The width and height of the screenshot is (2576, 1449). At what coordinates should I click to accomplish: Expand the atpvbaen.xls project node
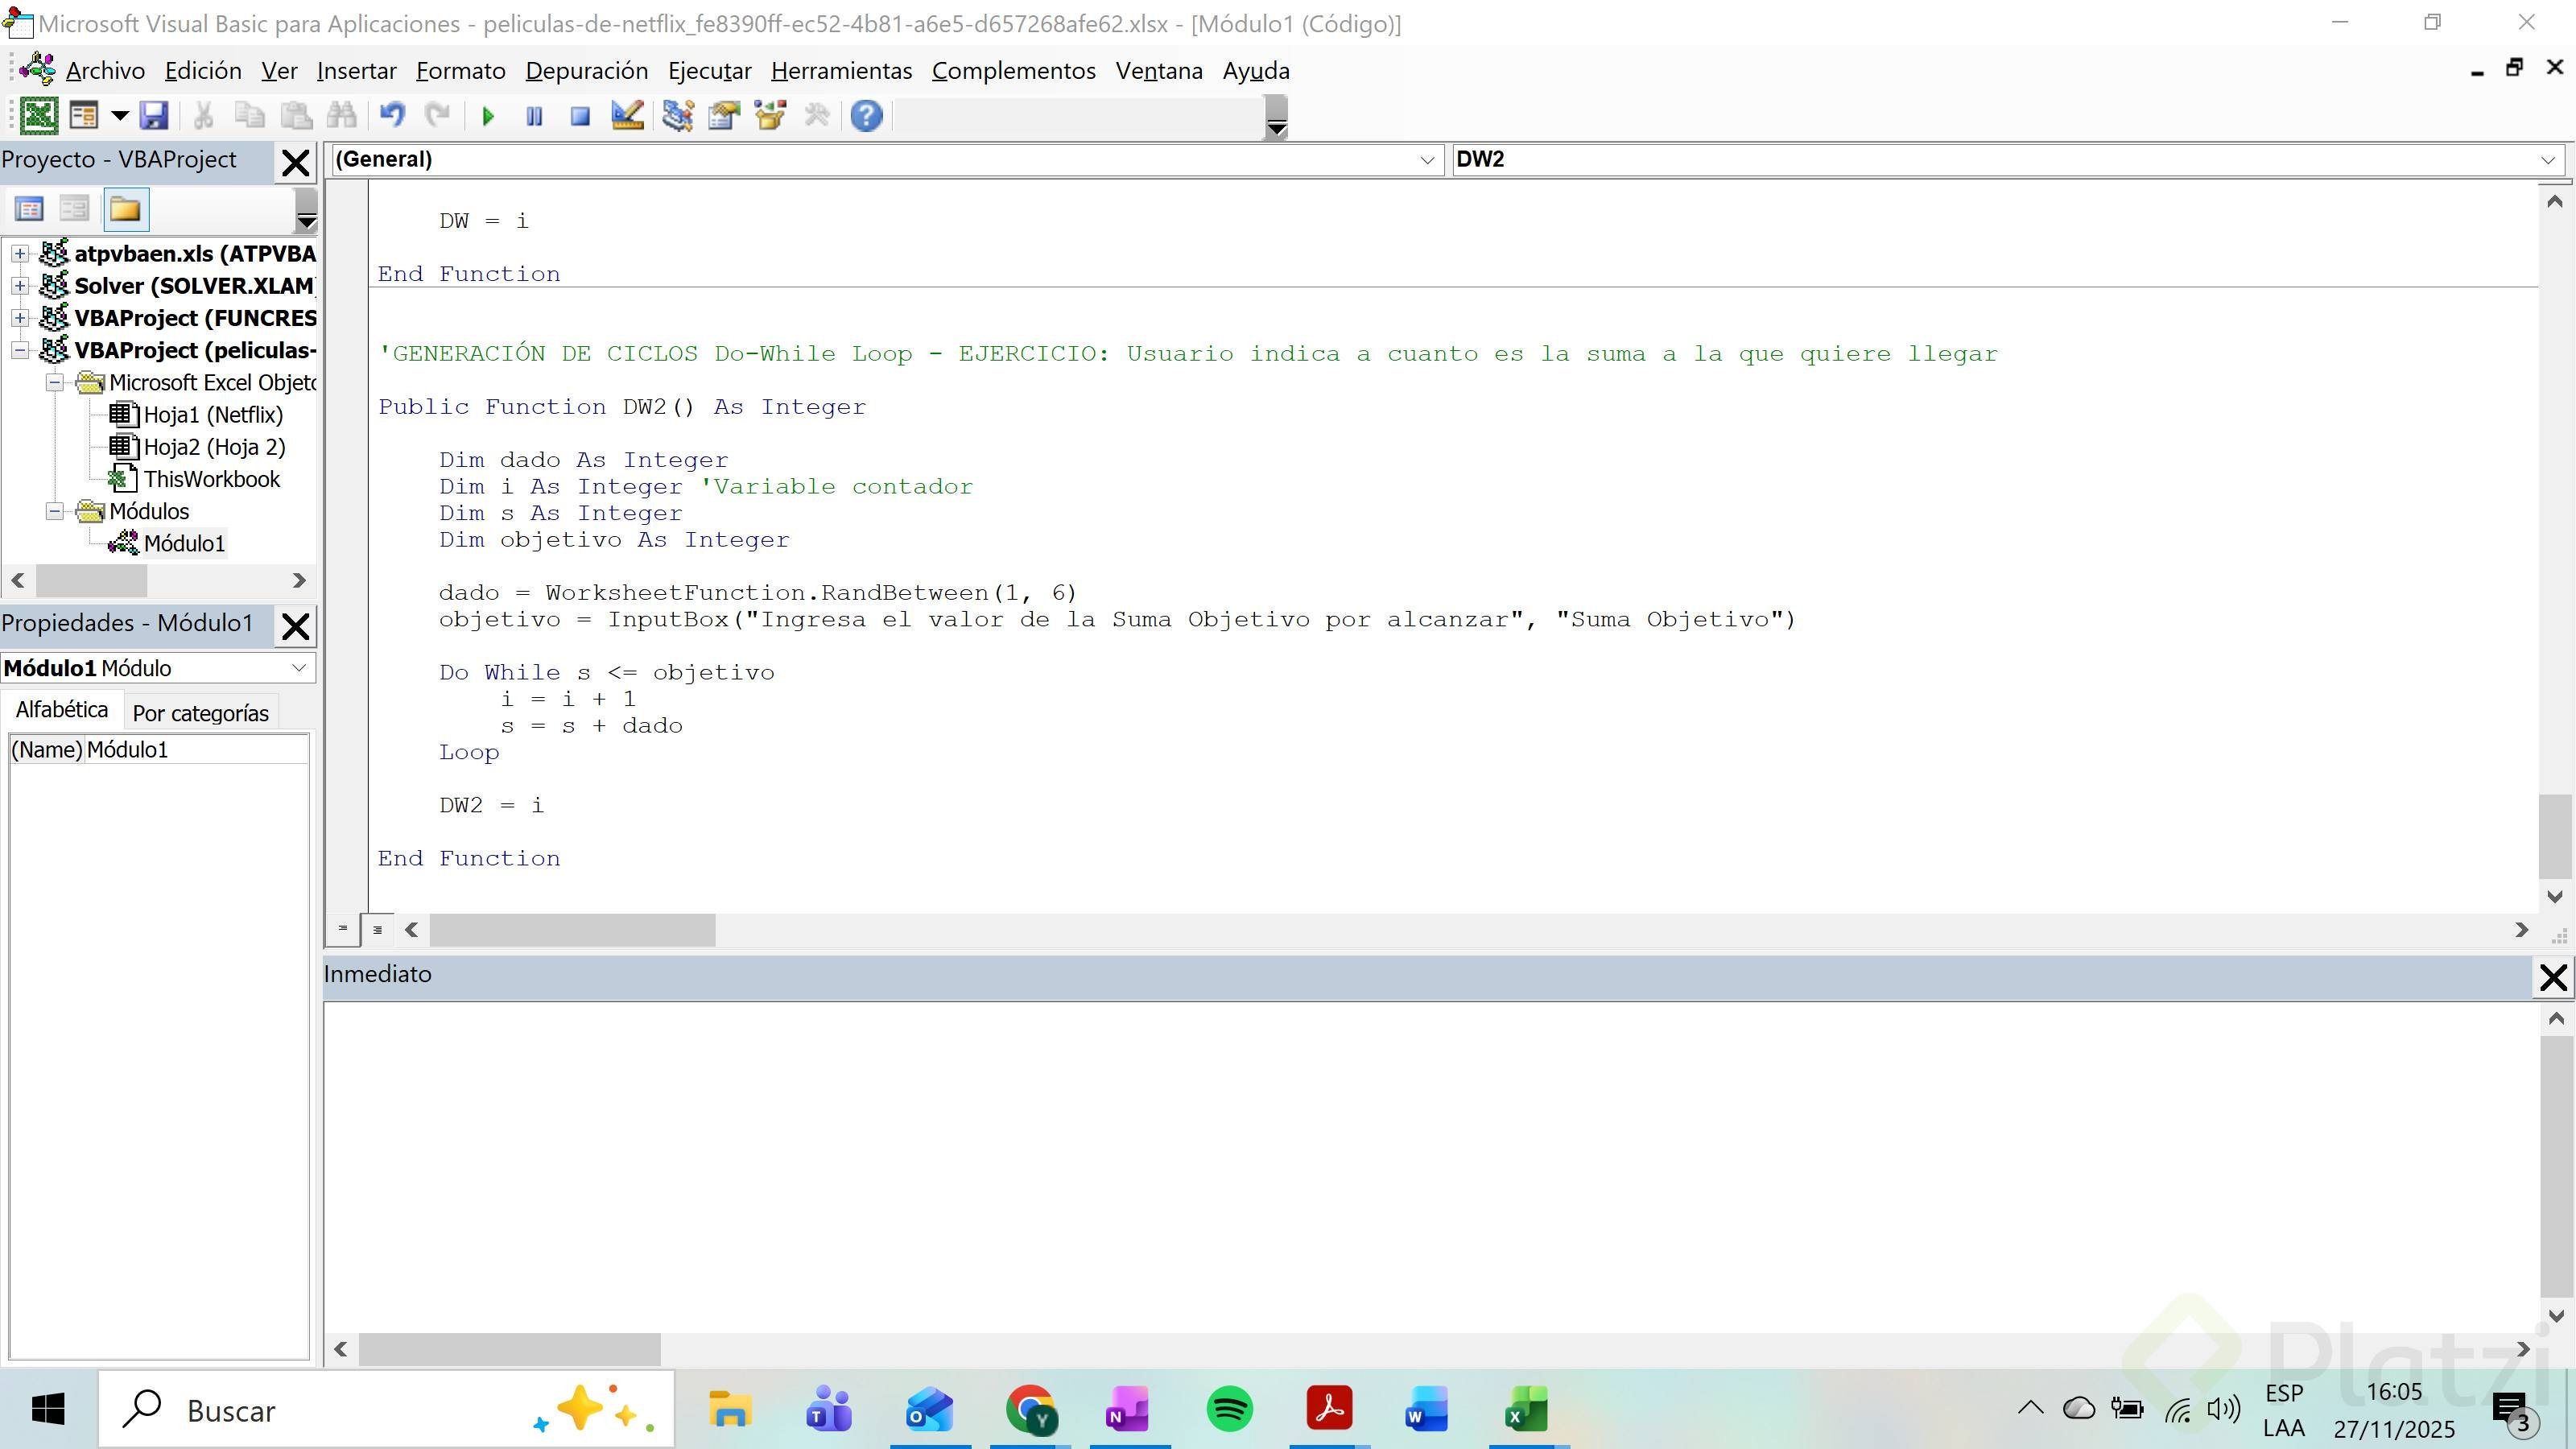pyautogui.click(x=19, y=254)
